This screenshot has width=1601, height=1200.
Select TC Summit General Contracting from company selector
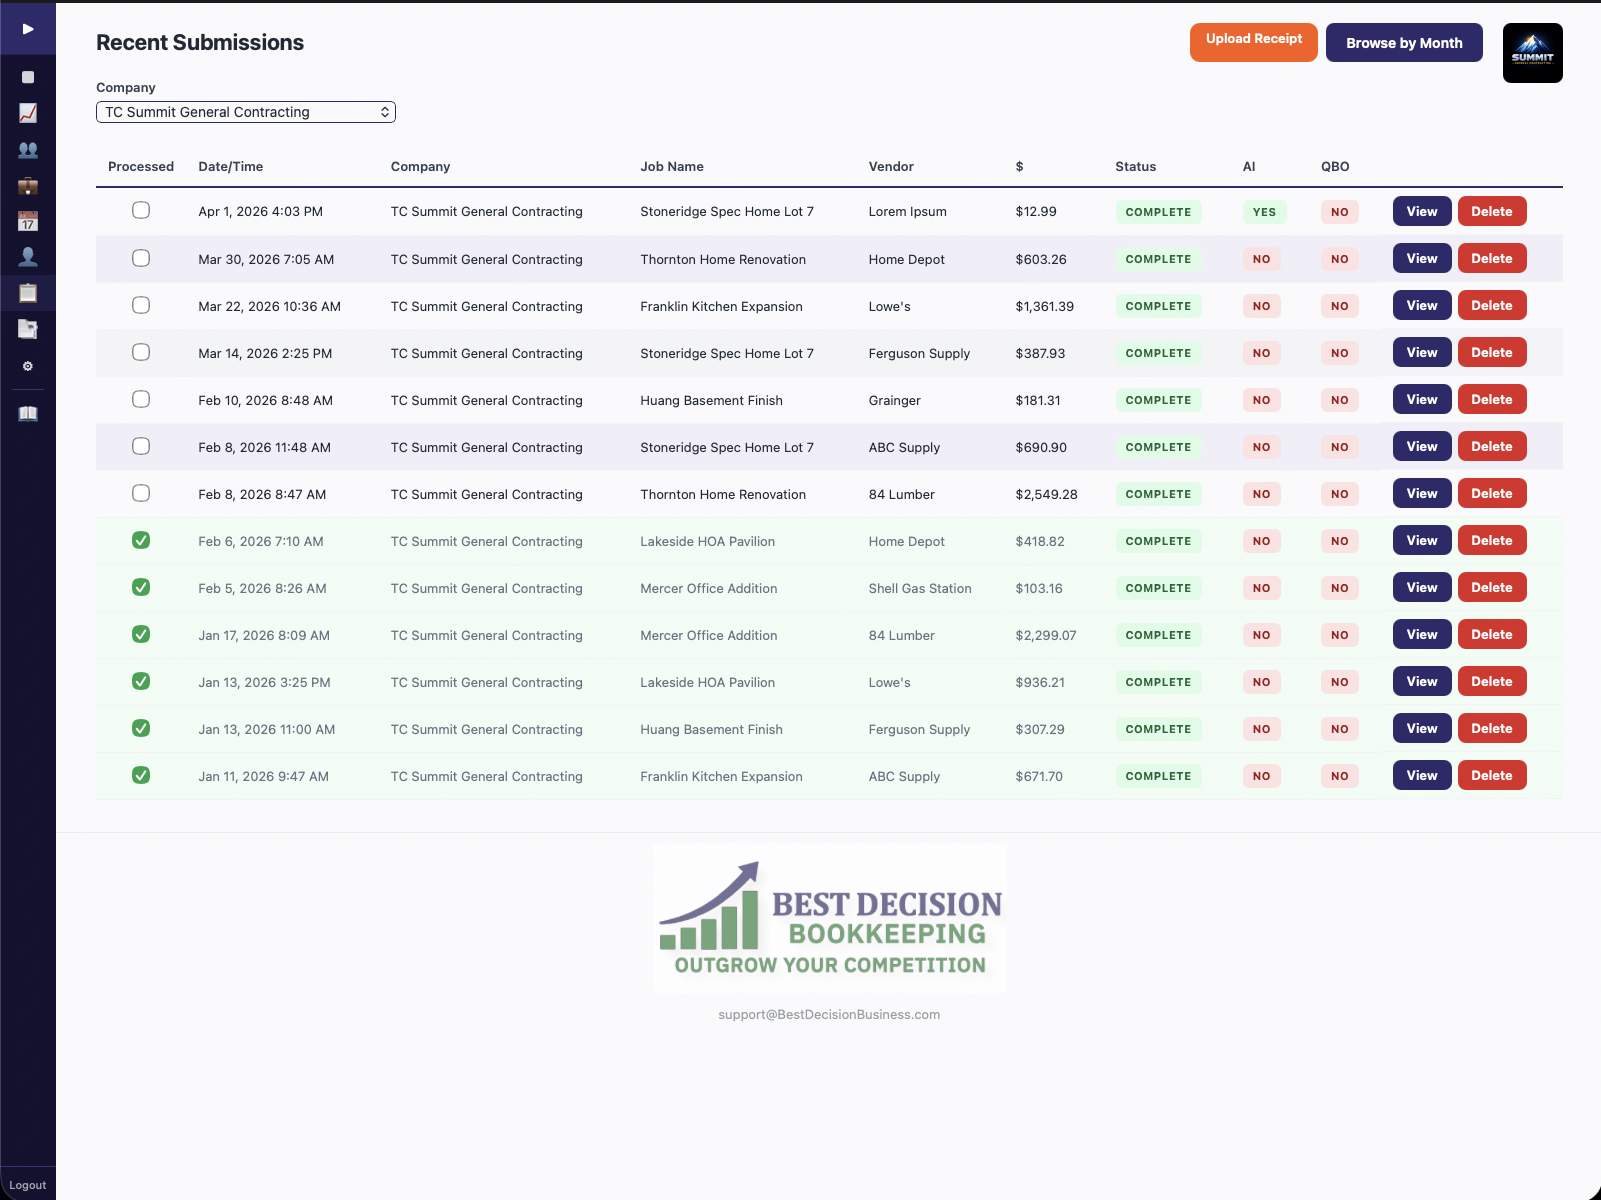point(245,112)
